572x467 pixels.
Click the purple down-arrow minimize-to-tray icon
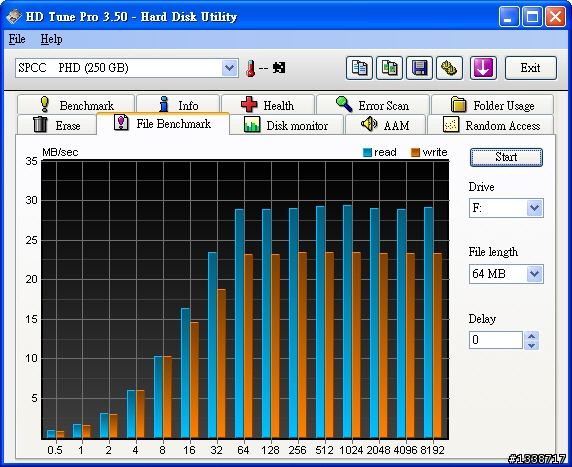[x=483, y=68]
